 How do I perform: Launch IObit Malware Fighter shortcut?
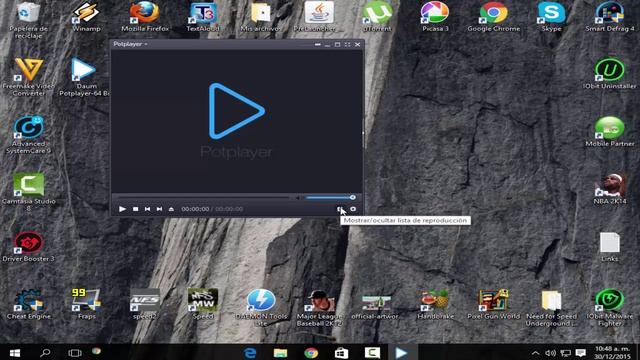(610, 308)
